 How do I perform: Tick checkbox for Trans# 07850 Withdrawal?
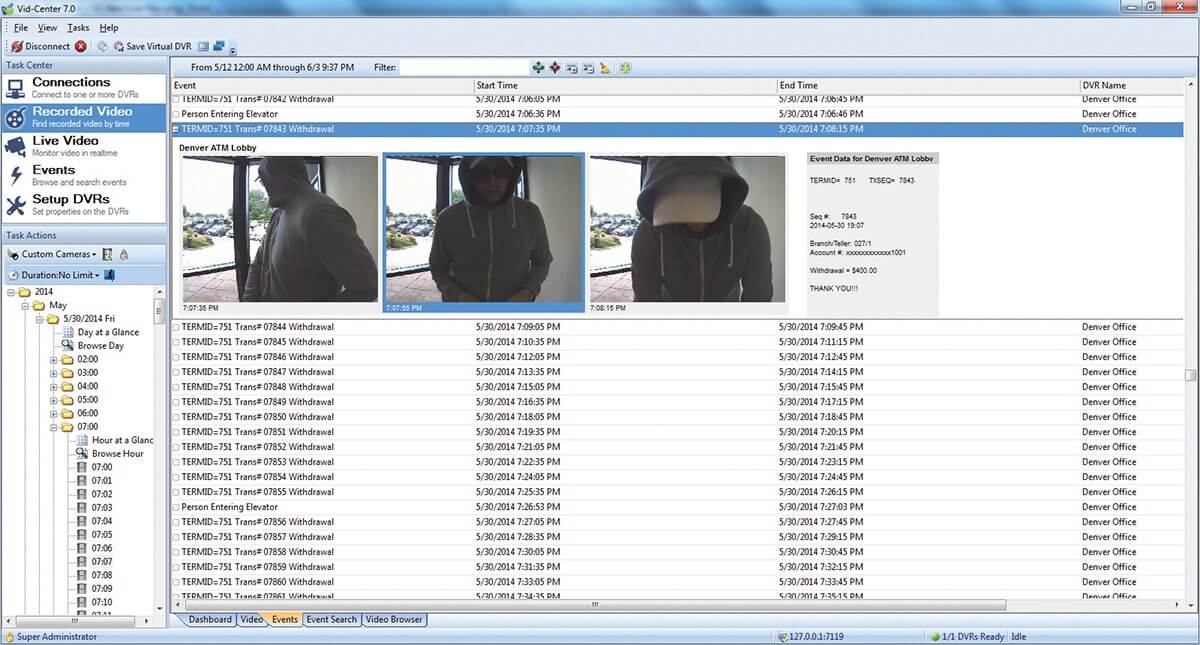(177, 417)
